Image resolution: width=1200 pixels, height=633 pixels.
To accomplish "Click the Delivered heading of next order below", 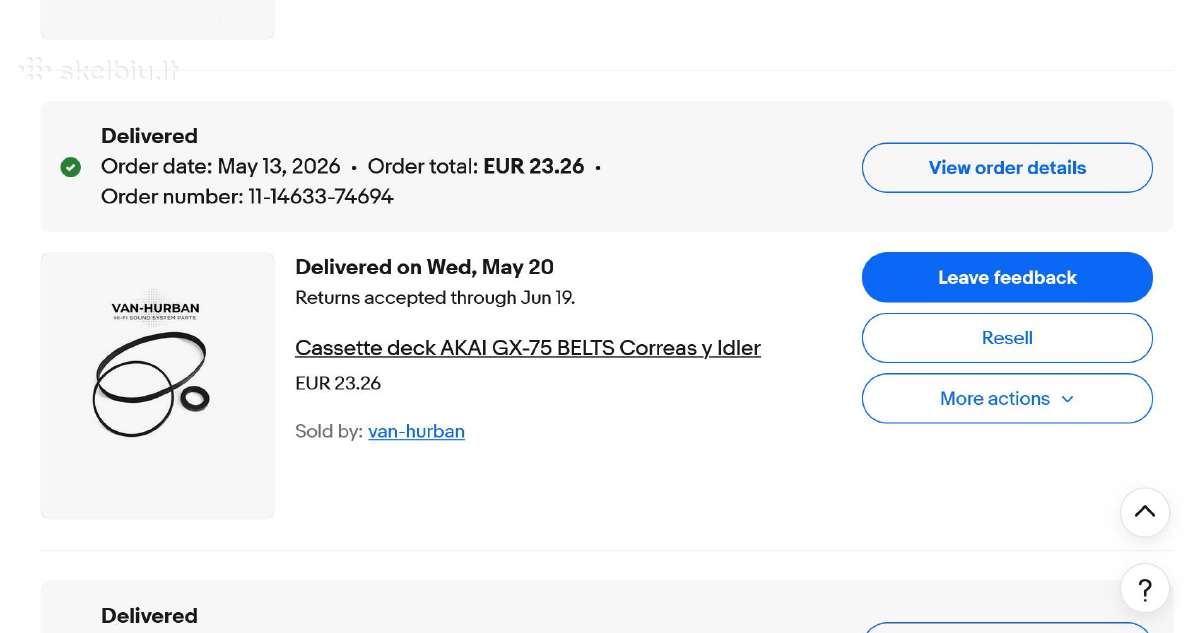I will (149, 615).
